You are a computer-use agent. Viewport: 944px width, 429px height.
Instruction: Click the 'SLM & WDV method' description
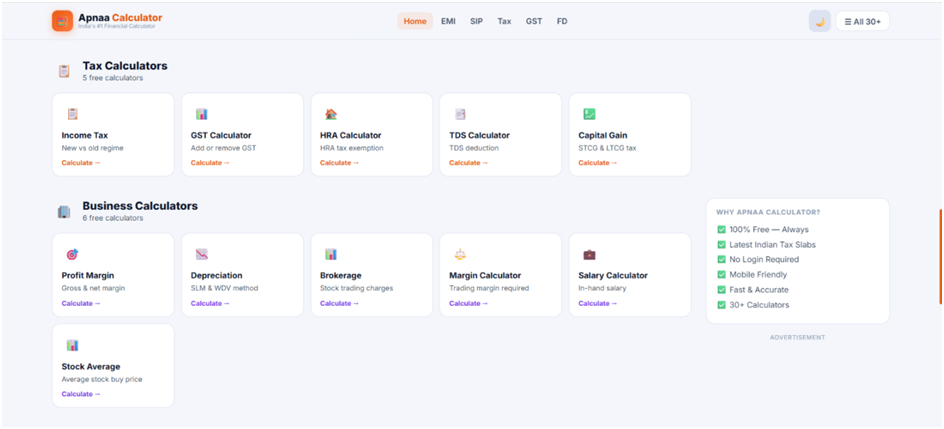click(x=225, y=288)
